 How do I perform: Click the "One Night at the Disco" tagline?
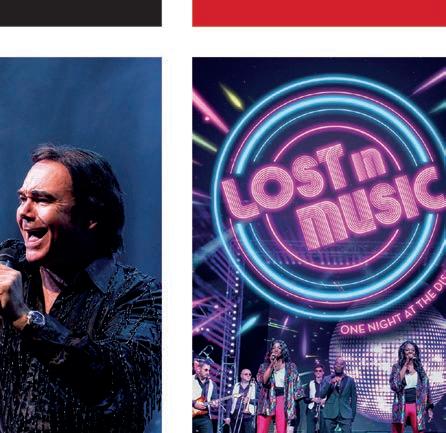[393, 312]
